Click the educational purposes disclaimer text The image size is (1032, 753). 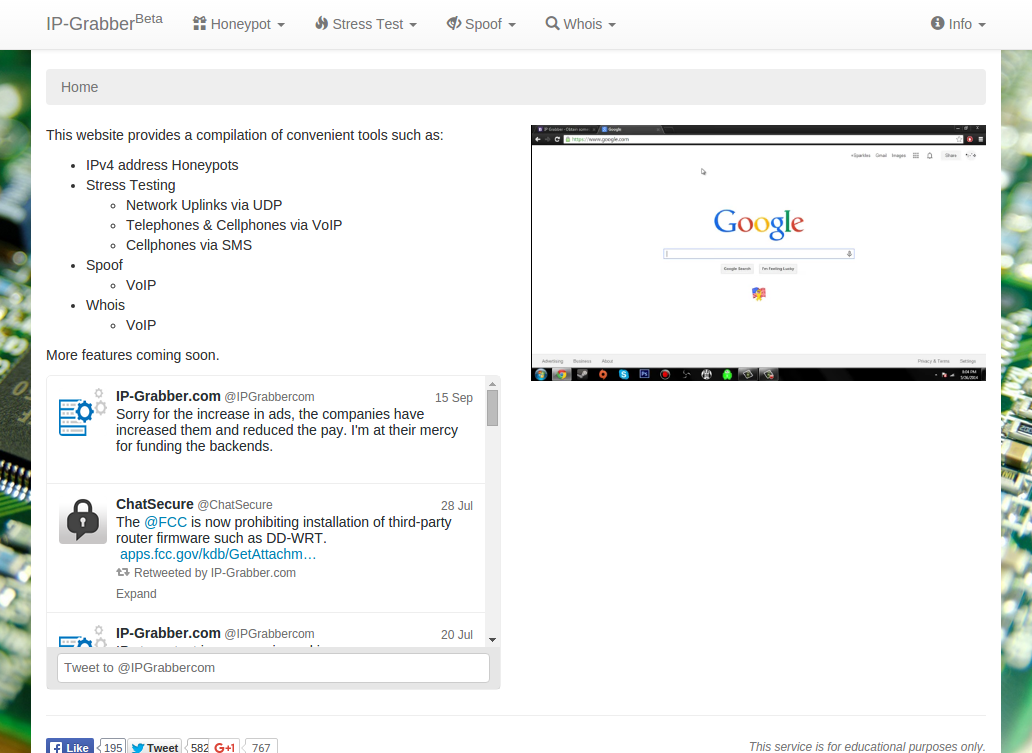[867, 746]
